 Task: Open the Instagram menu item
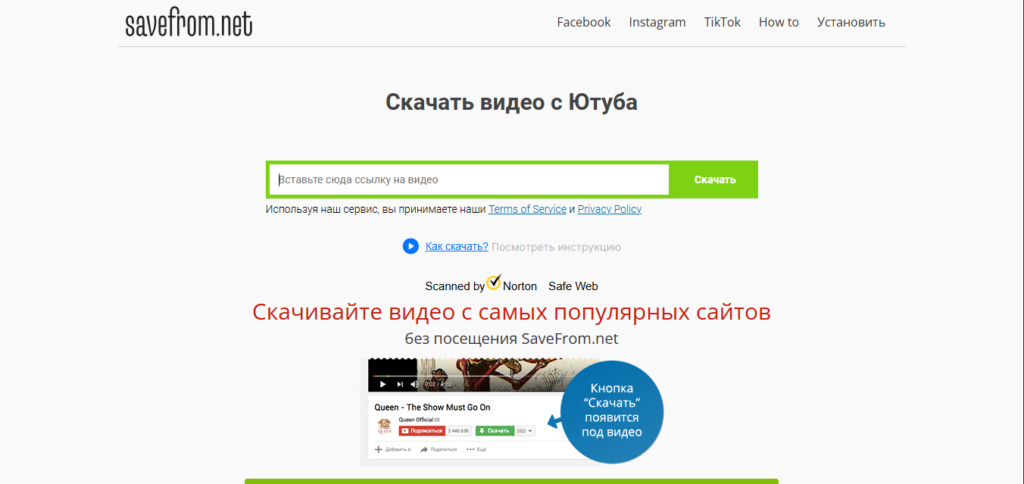pyautogui.click(x=657, y=22)
